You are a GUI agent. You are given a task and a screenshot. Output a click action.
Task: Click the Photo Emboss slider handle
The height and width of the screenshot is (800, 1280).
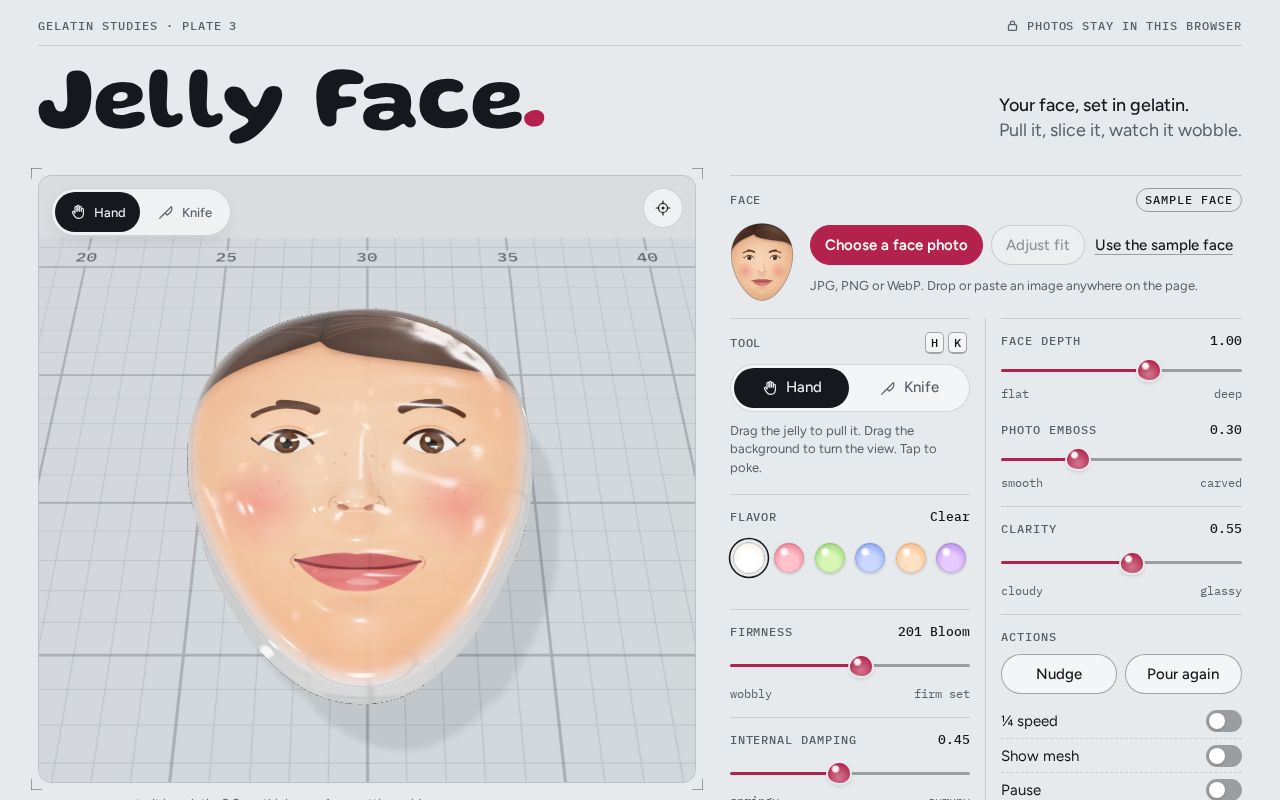[1077, 459]
